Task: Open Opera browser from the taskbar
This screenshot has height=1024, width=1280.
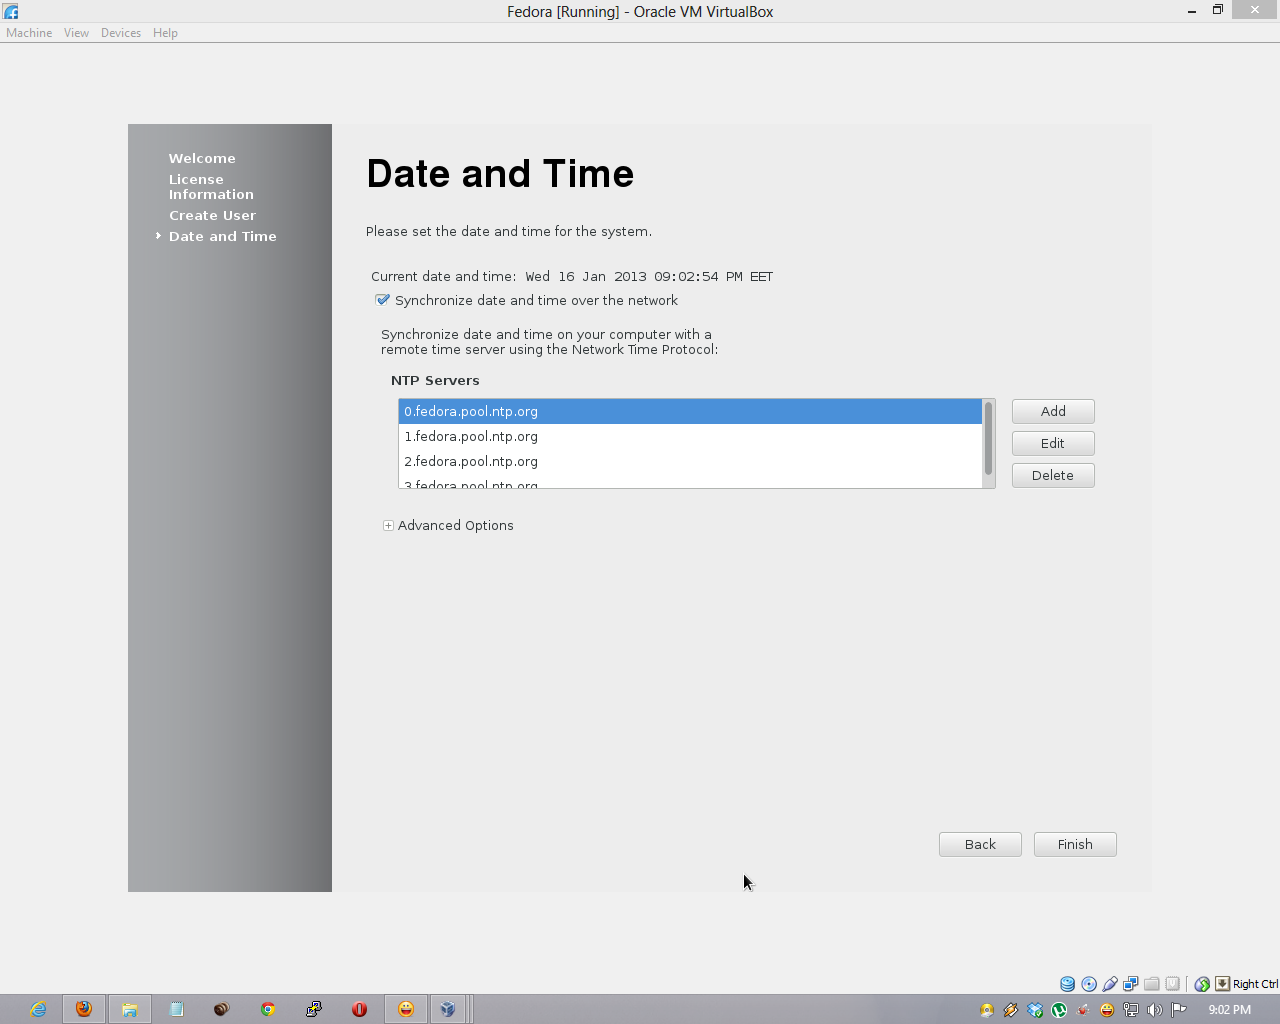Action: (360, 1009)
